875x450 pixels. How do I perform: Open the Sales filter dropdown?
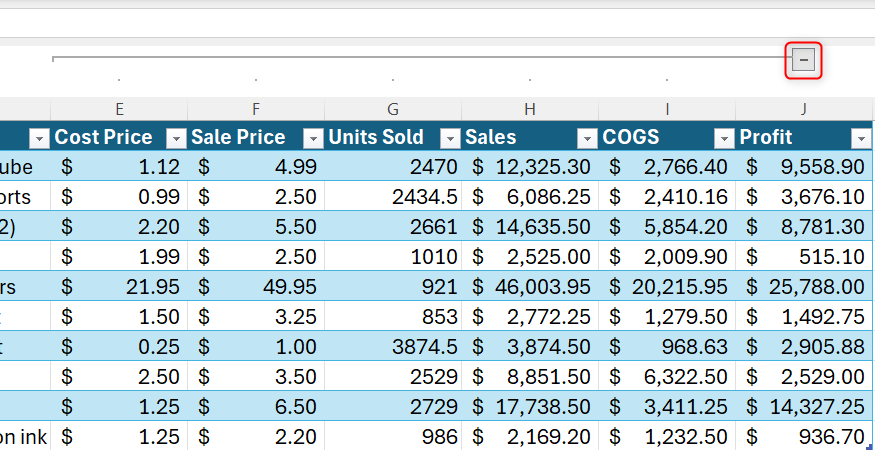(x=588, y=138)
